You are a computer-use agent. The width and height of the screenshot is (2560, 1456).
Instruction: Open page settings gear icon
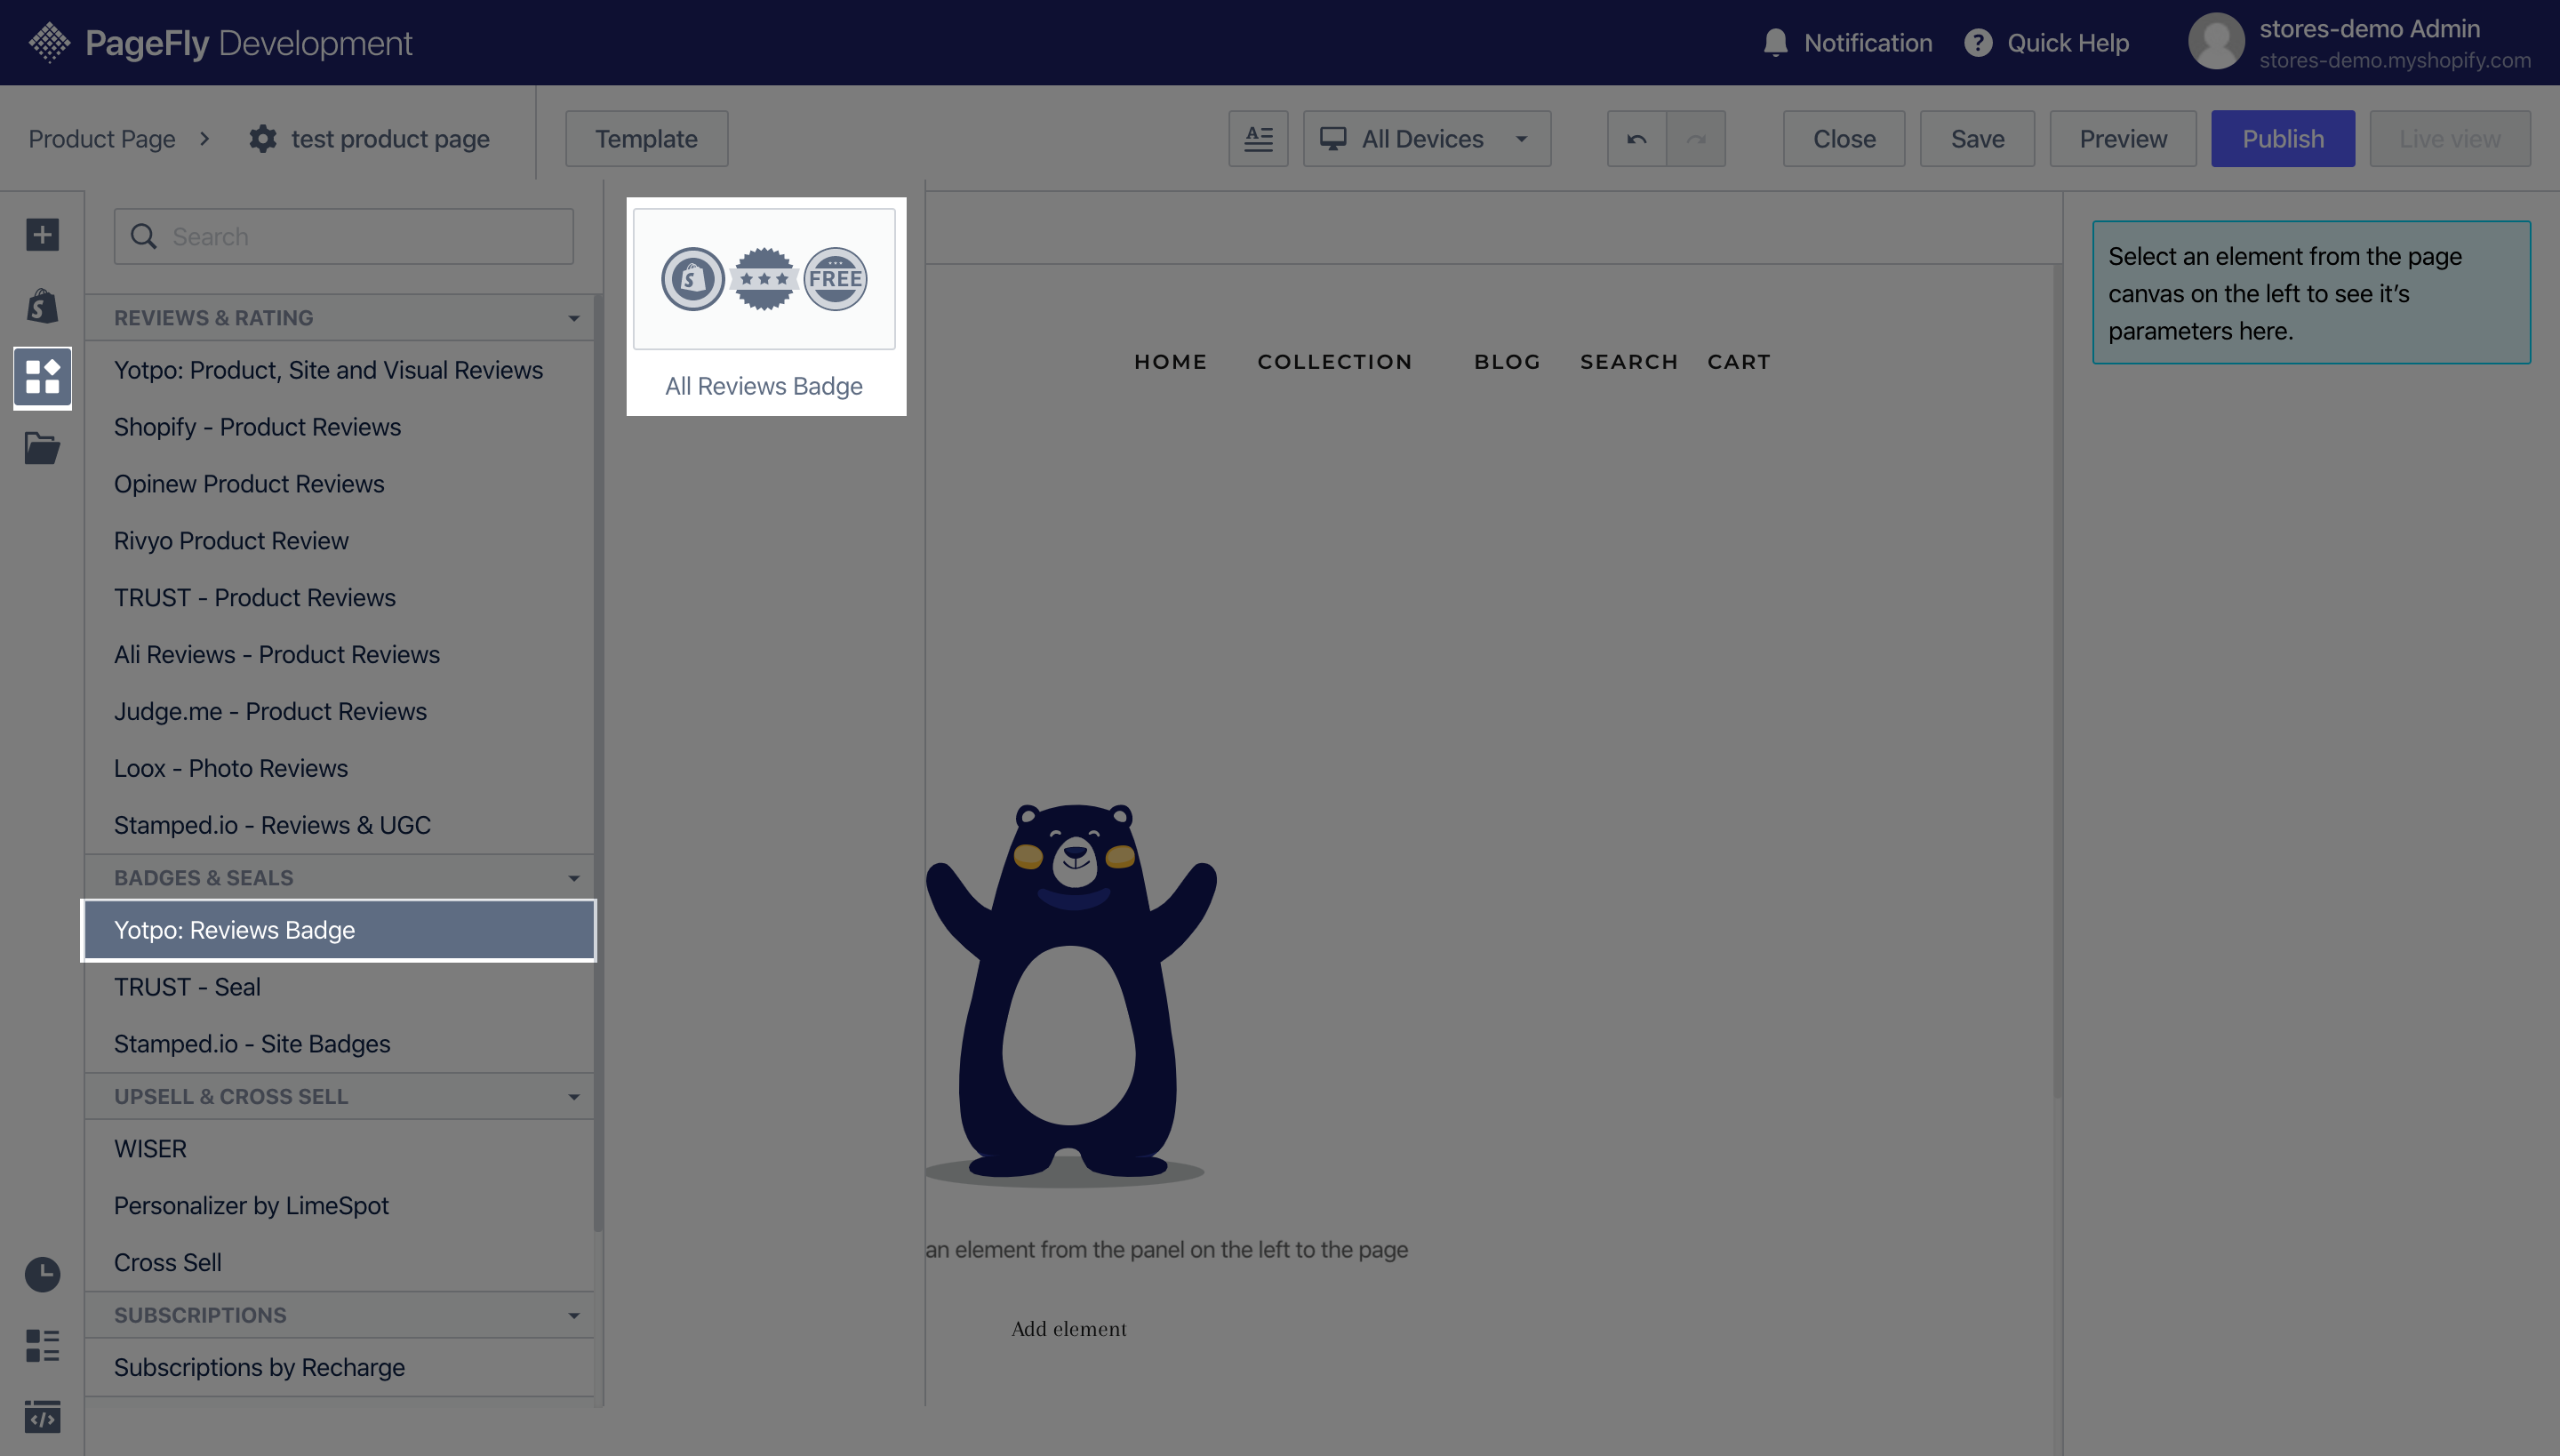click(x=263, y=138)
